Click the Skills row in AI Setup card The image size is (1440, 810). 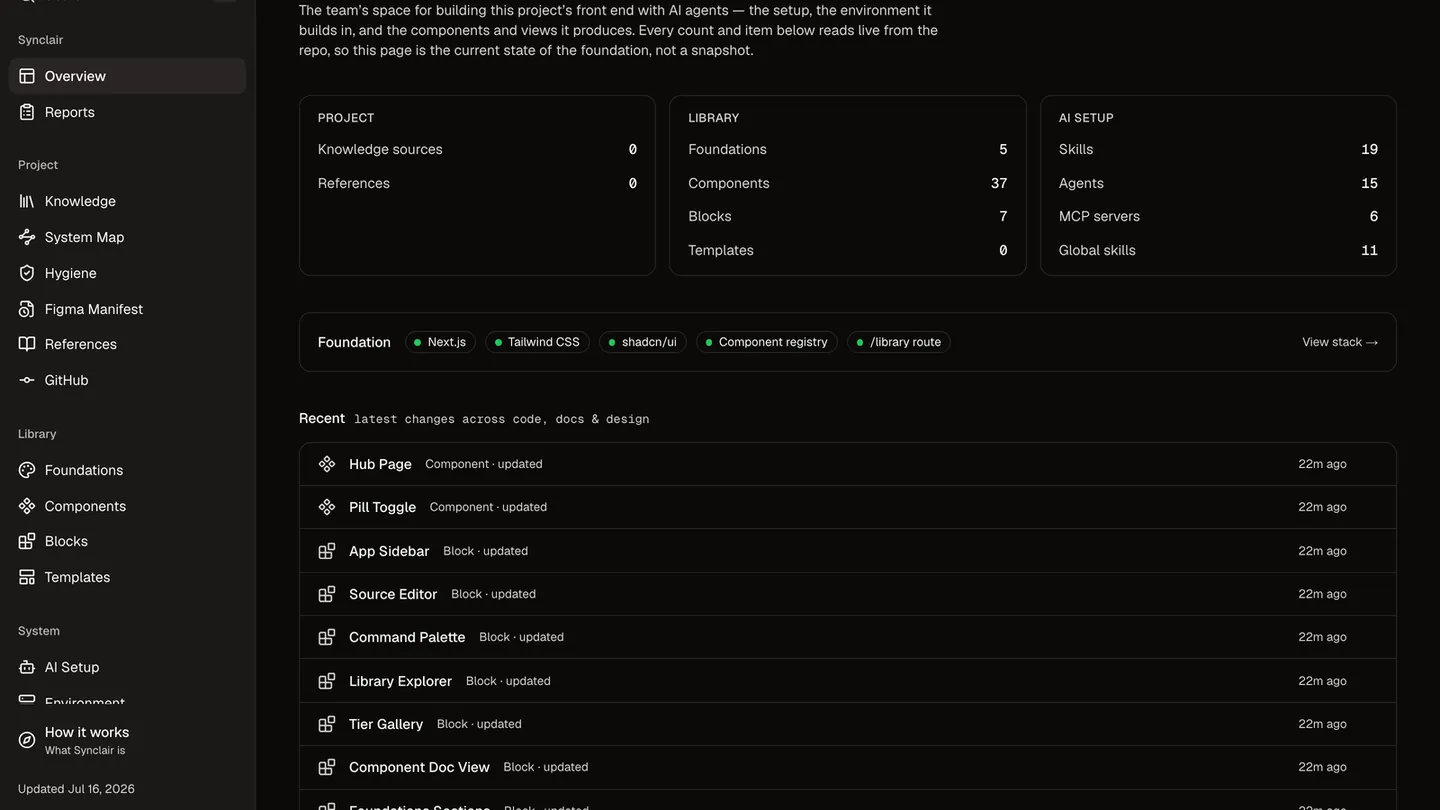[1218, 149]
